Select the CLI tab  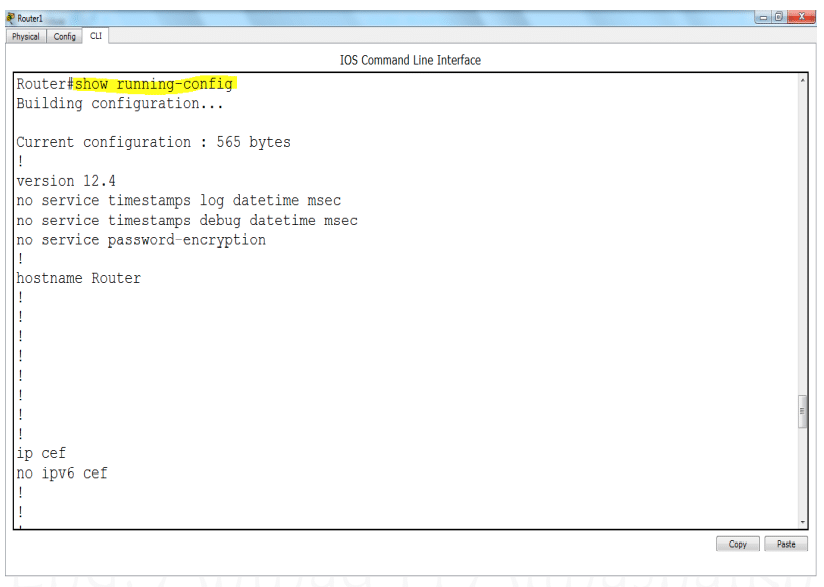(96, 36)
